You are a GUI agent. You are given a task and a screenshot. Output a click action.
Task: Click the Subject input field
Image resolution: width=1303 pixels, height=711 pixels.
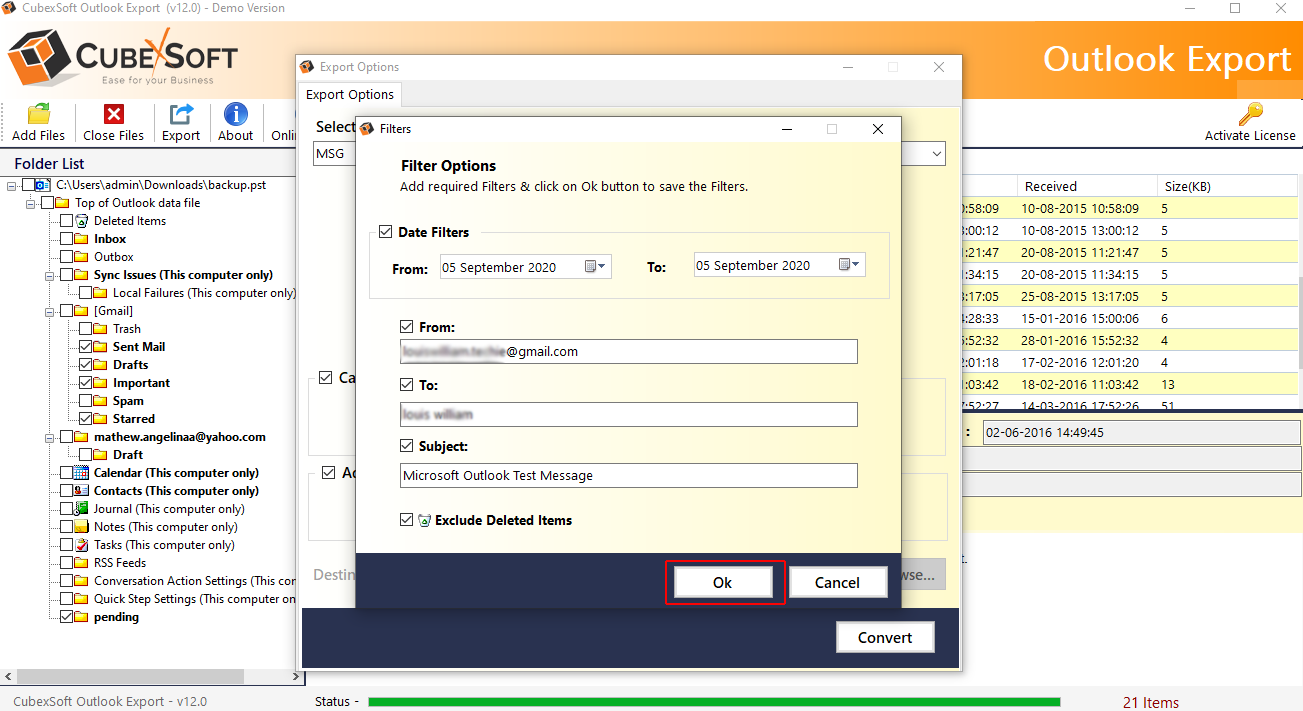point(628,475)
